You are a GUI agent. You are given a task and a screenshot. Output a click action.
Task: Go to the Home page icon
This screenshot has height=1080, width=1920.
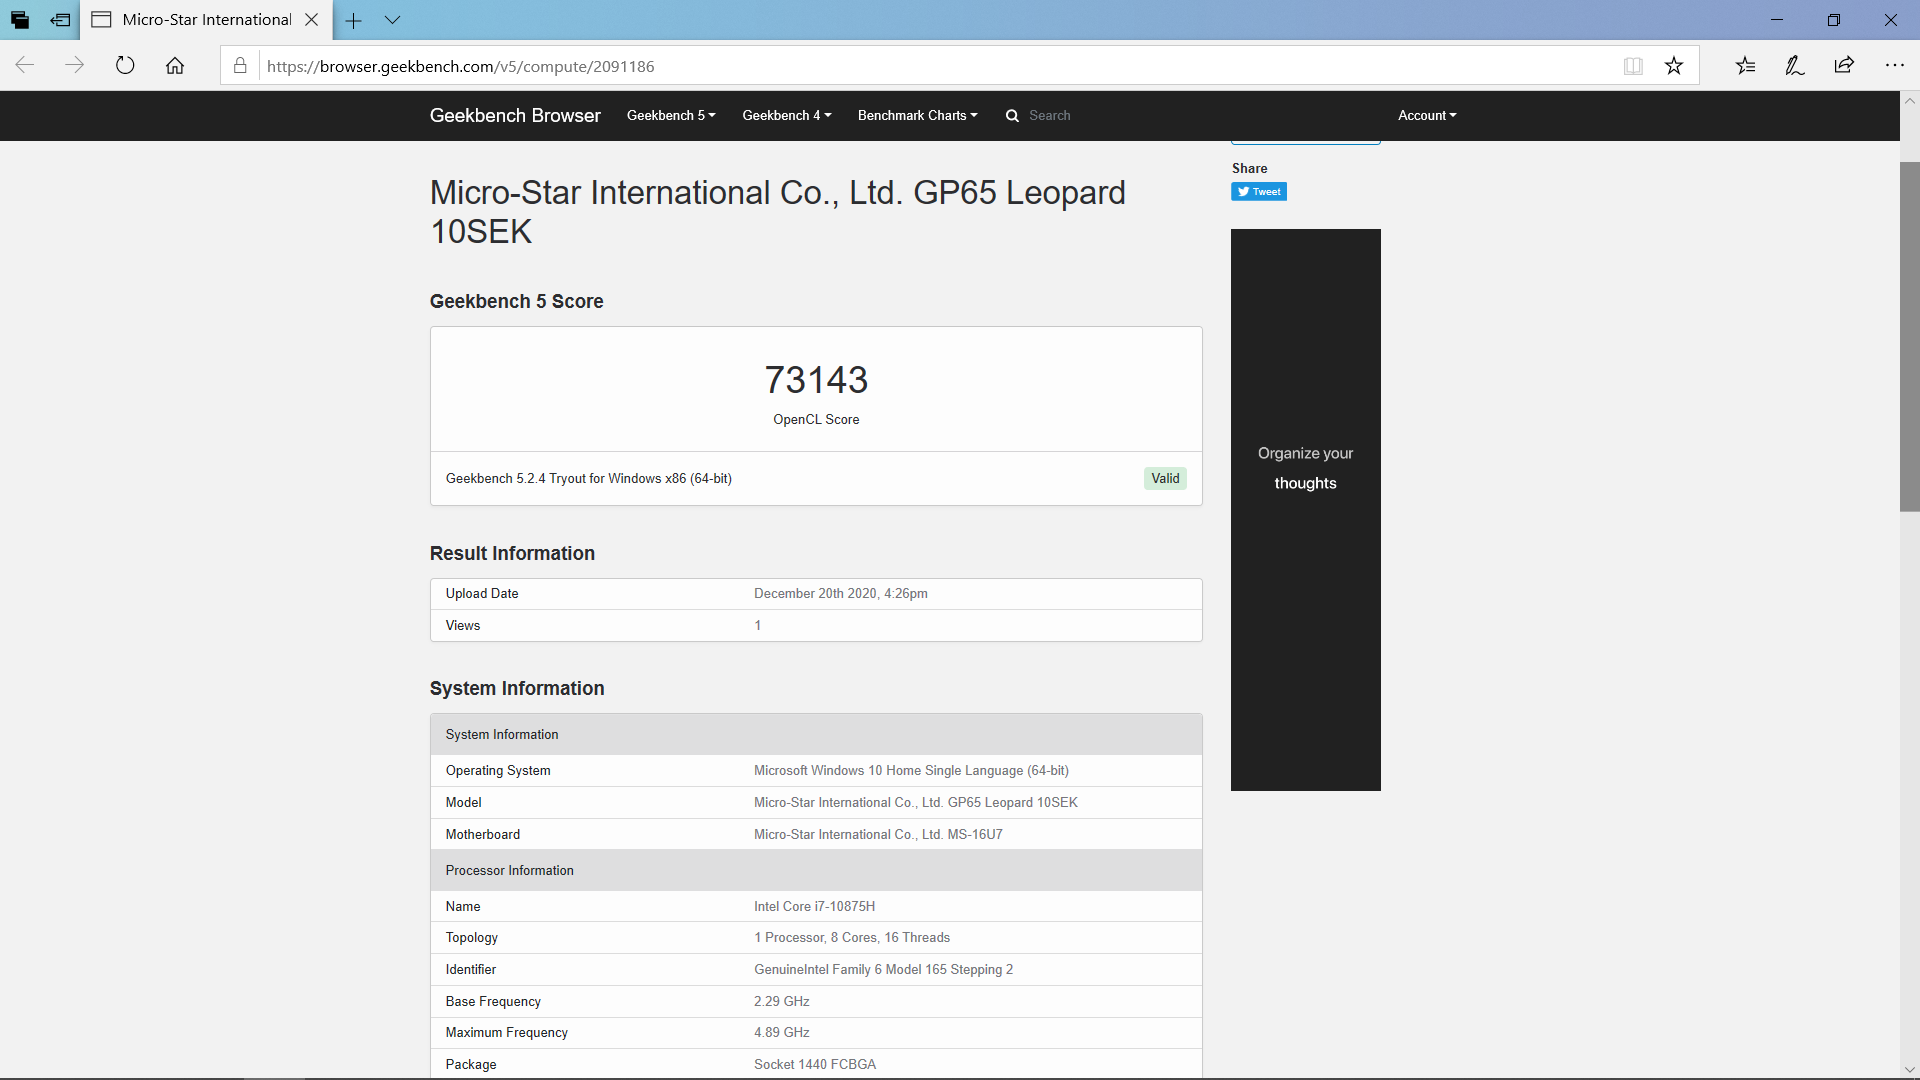coord(175,66)
